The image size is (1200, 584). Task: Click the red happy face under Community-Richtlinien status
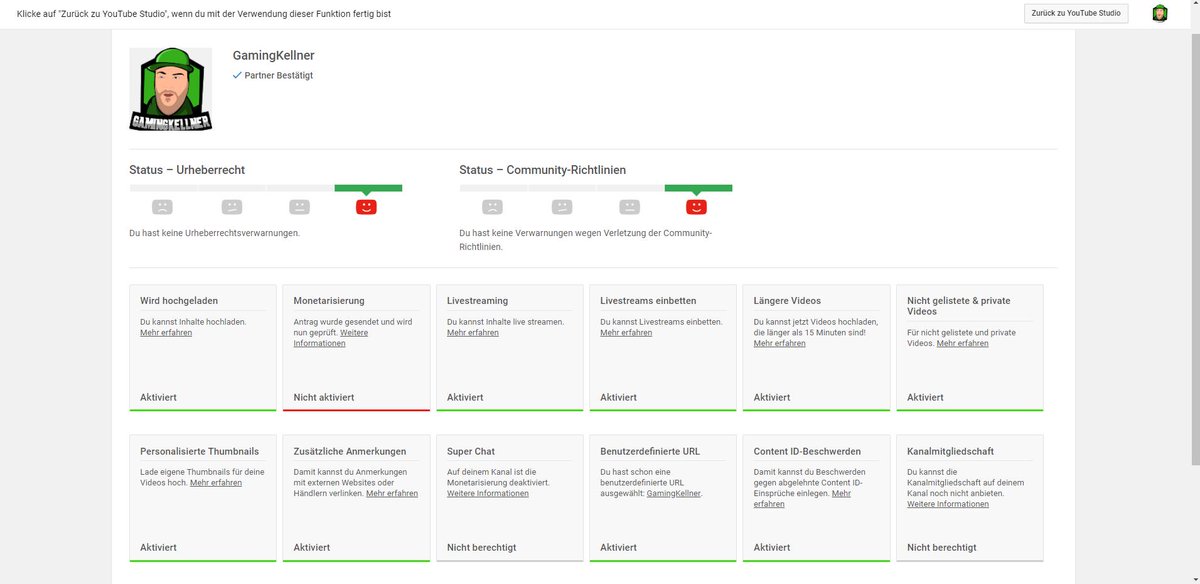(x=697, y=207)
